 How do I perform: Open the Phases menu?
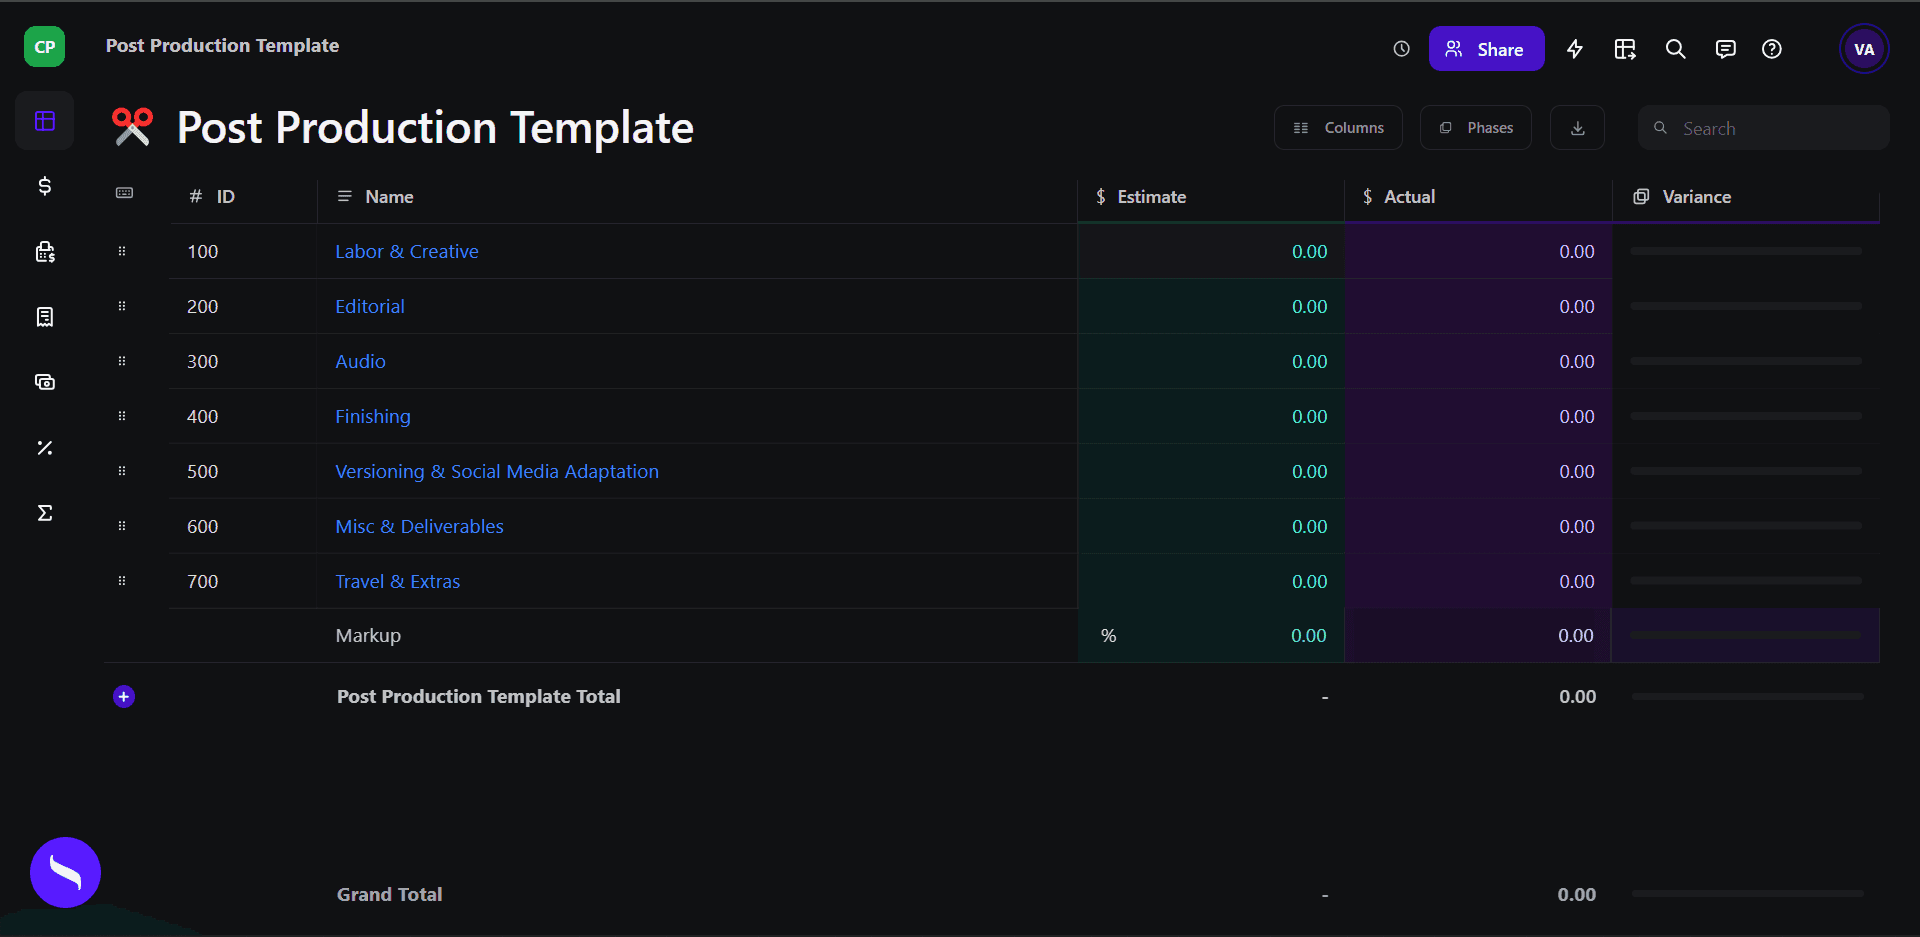[1475, 128]
